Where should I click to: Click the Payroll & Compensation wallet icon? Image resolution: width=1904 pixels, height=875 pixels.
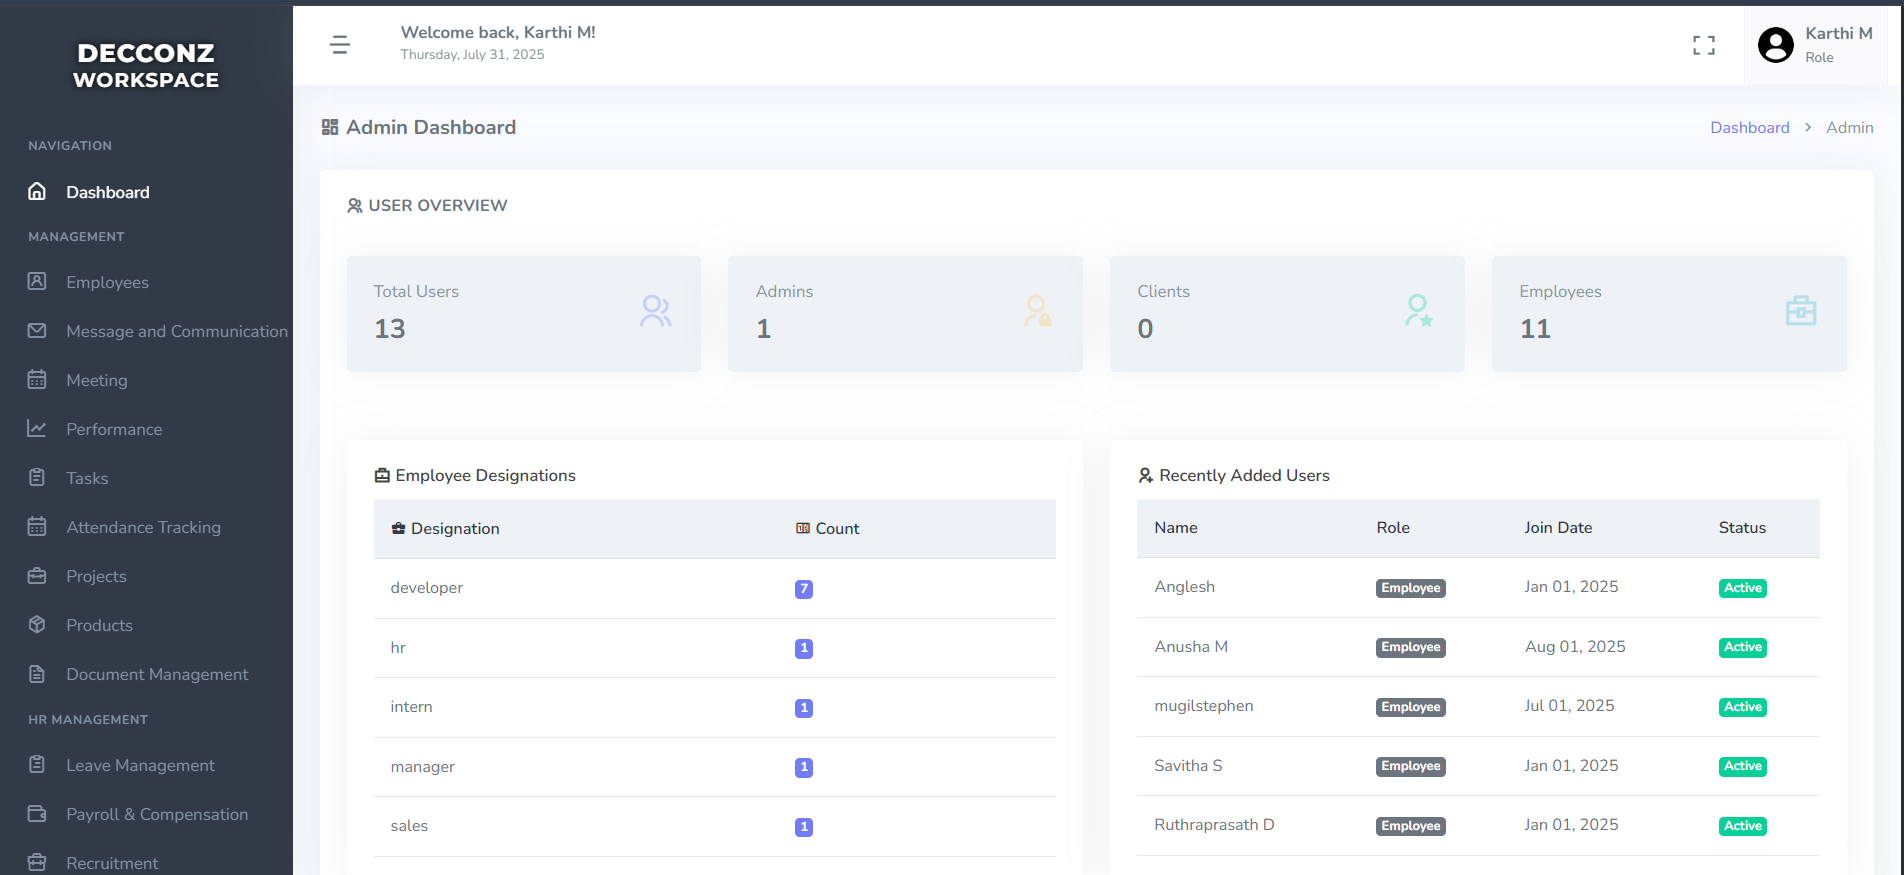(x=37, y=813)
